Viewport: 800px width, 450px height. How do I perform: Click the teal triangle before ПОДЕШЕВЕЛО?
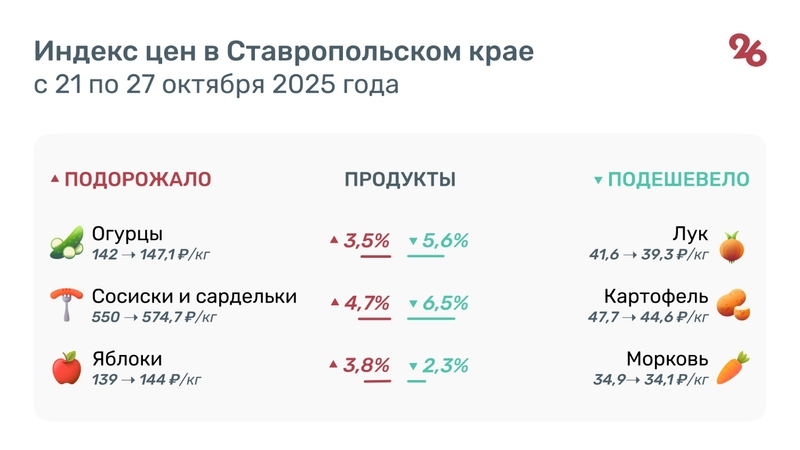[x=598, y=181]
